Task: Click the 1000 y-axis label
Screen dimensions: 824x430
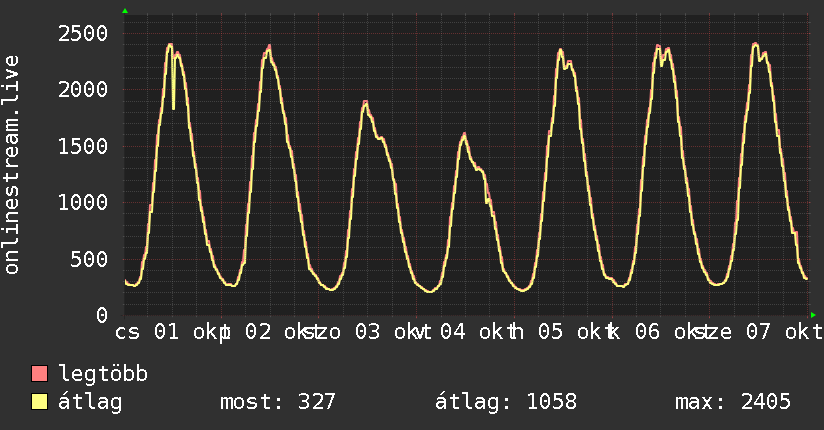Action: pos(83,202)
